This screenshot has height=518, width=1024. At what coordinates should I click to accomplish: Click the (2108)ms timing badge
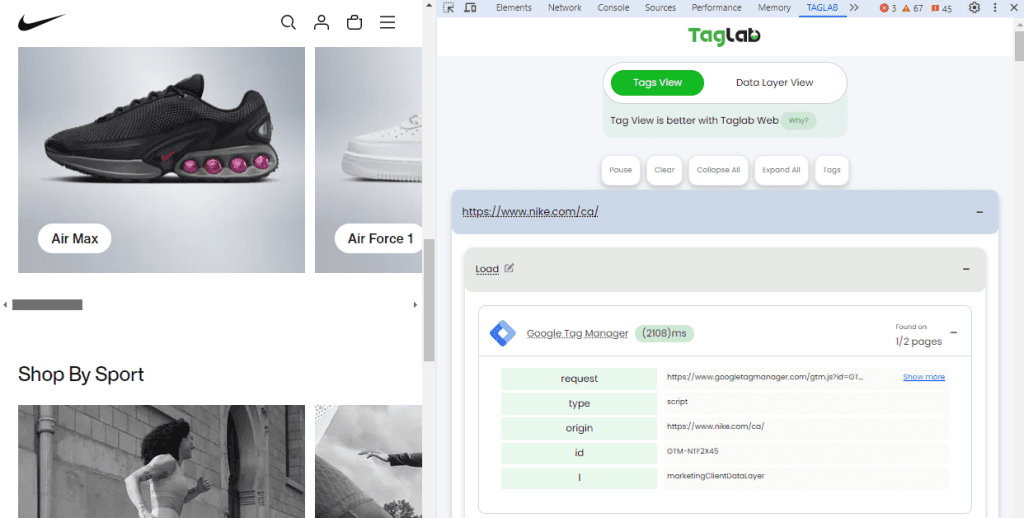(x=664, y=333)
